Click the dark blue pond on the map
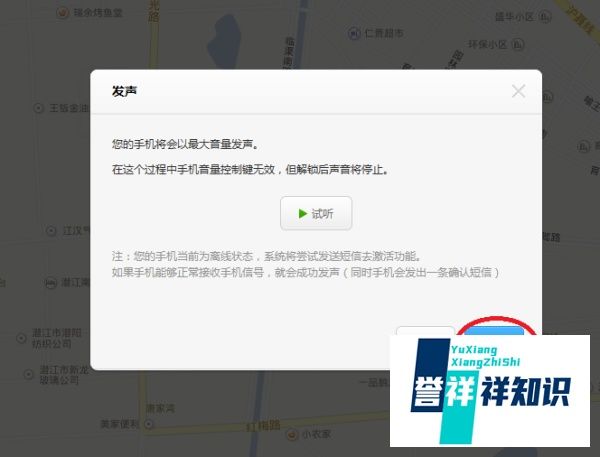This screenshot has width=600, height=457. (224, 41)
